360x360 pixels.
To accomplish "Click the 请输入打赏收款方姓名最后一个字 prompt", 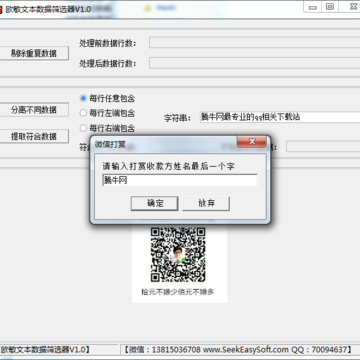I will [168, 166].
